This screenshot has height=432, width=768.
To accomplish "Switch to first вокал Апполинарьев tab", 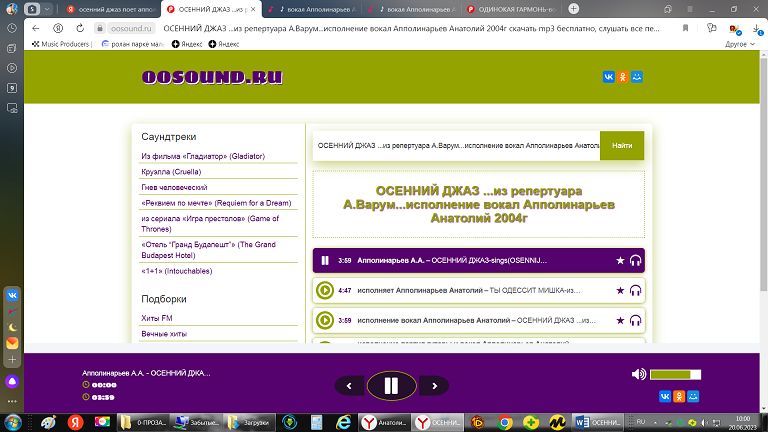I will pyautogui.click(x=312, y=9).
